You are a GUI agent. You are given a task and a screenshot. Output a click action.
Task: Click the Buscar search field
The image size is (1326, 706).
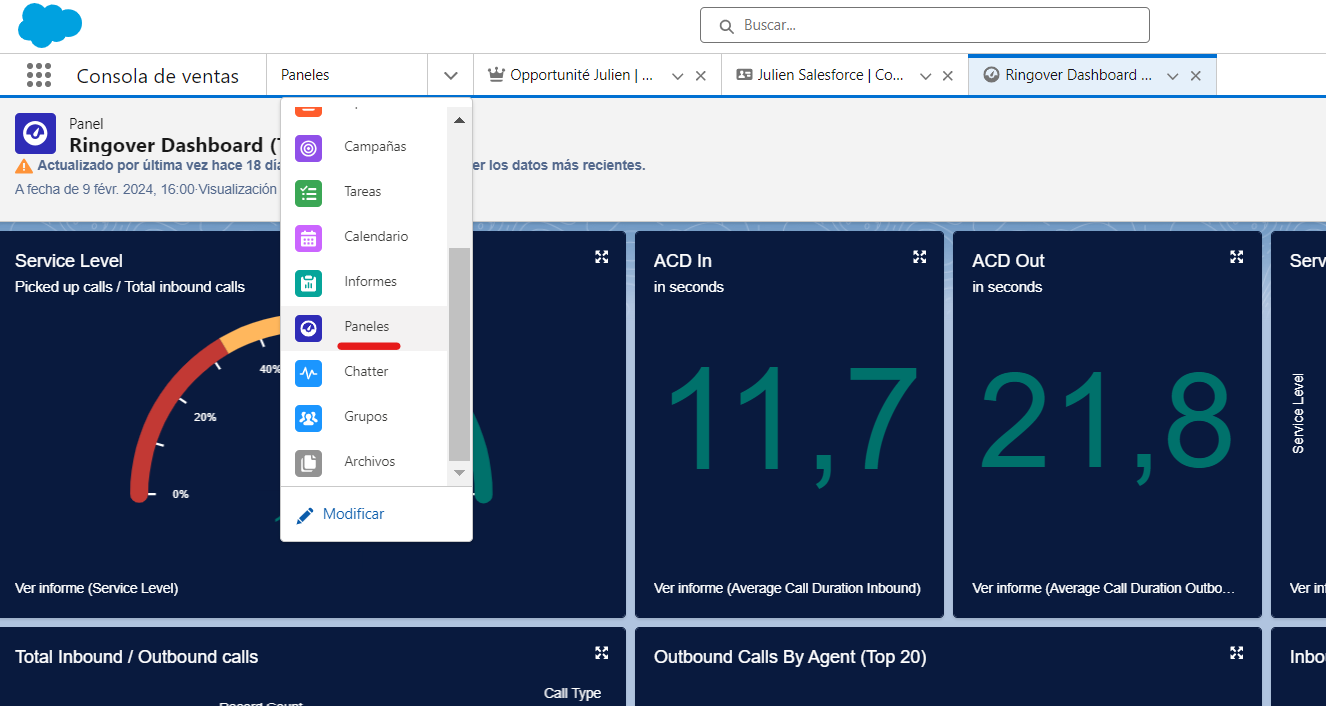925,25
